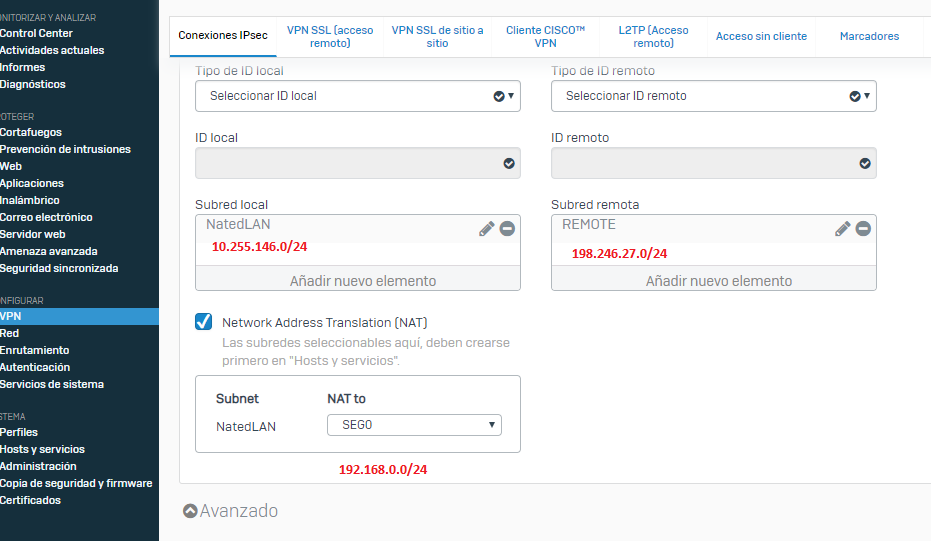Open the Seleccionar ID remoto dropdown
The image size is (931, 541).
point(713,96)
